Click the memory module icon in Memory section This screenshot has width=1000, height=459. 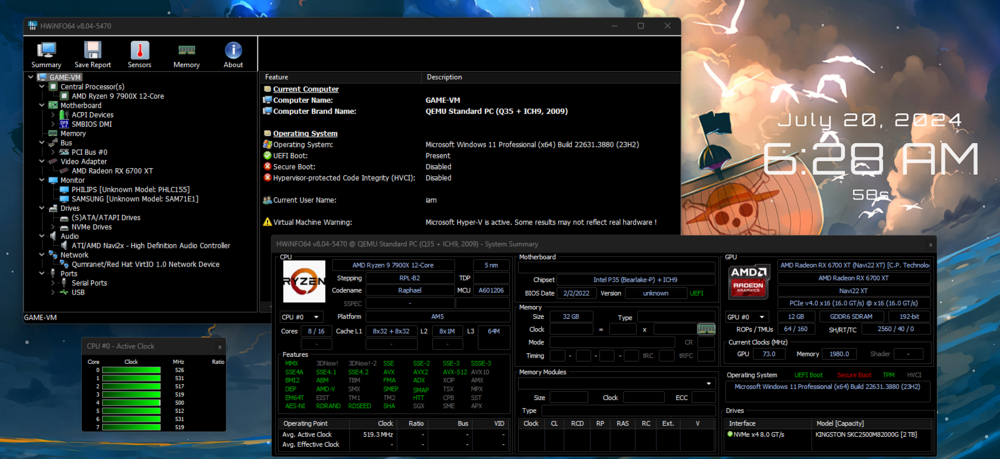706,329
